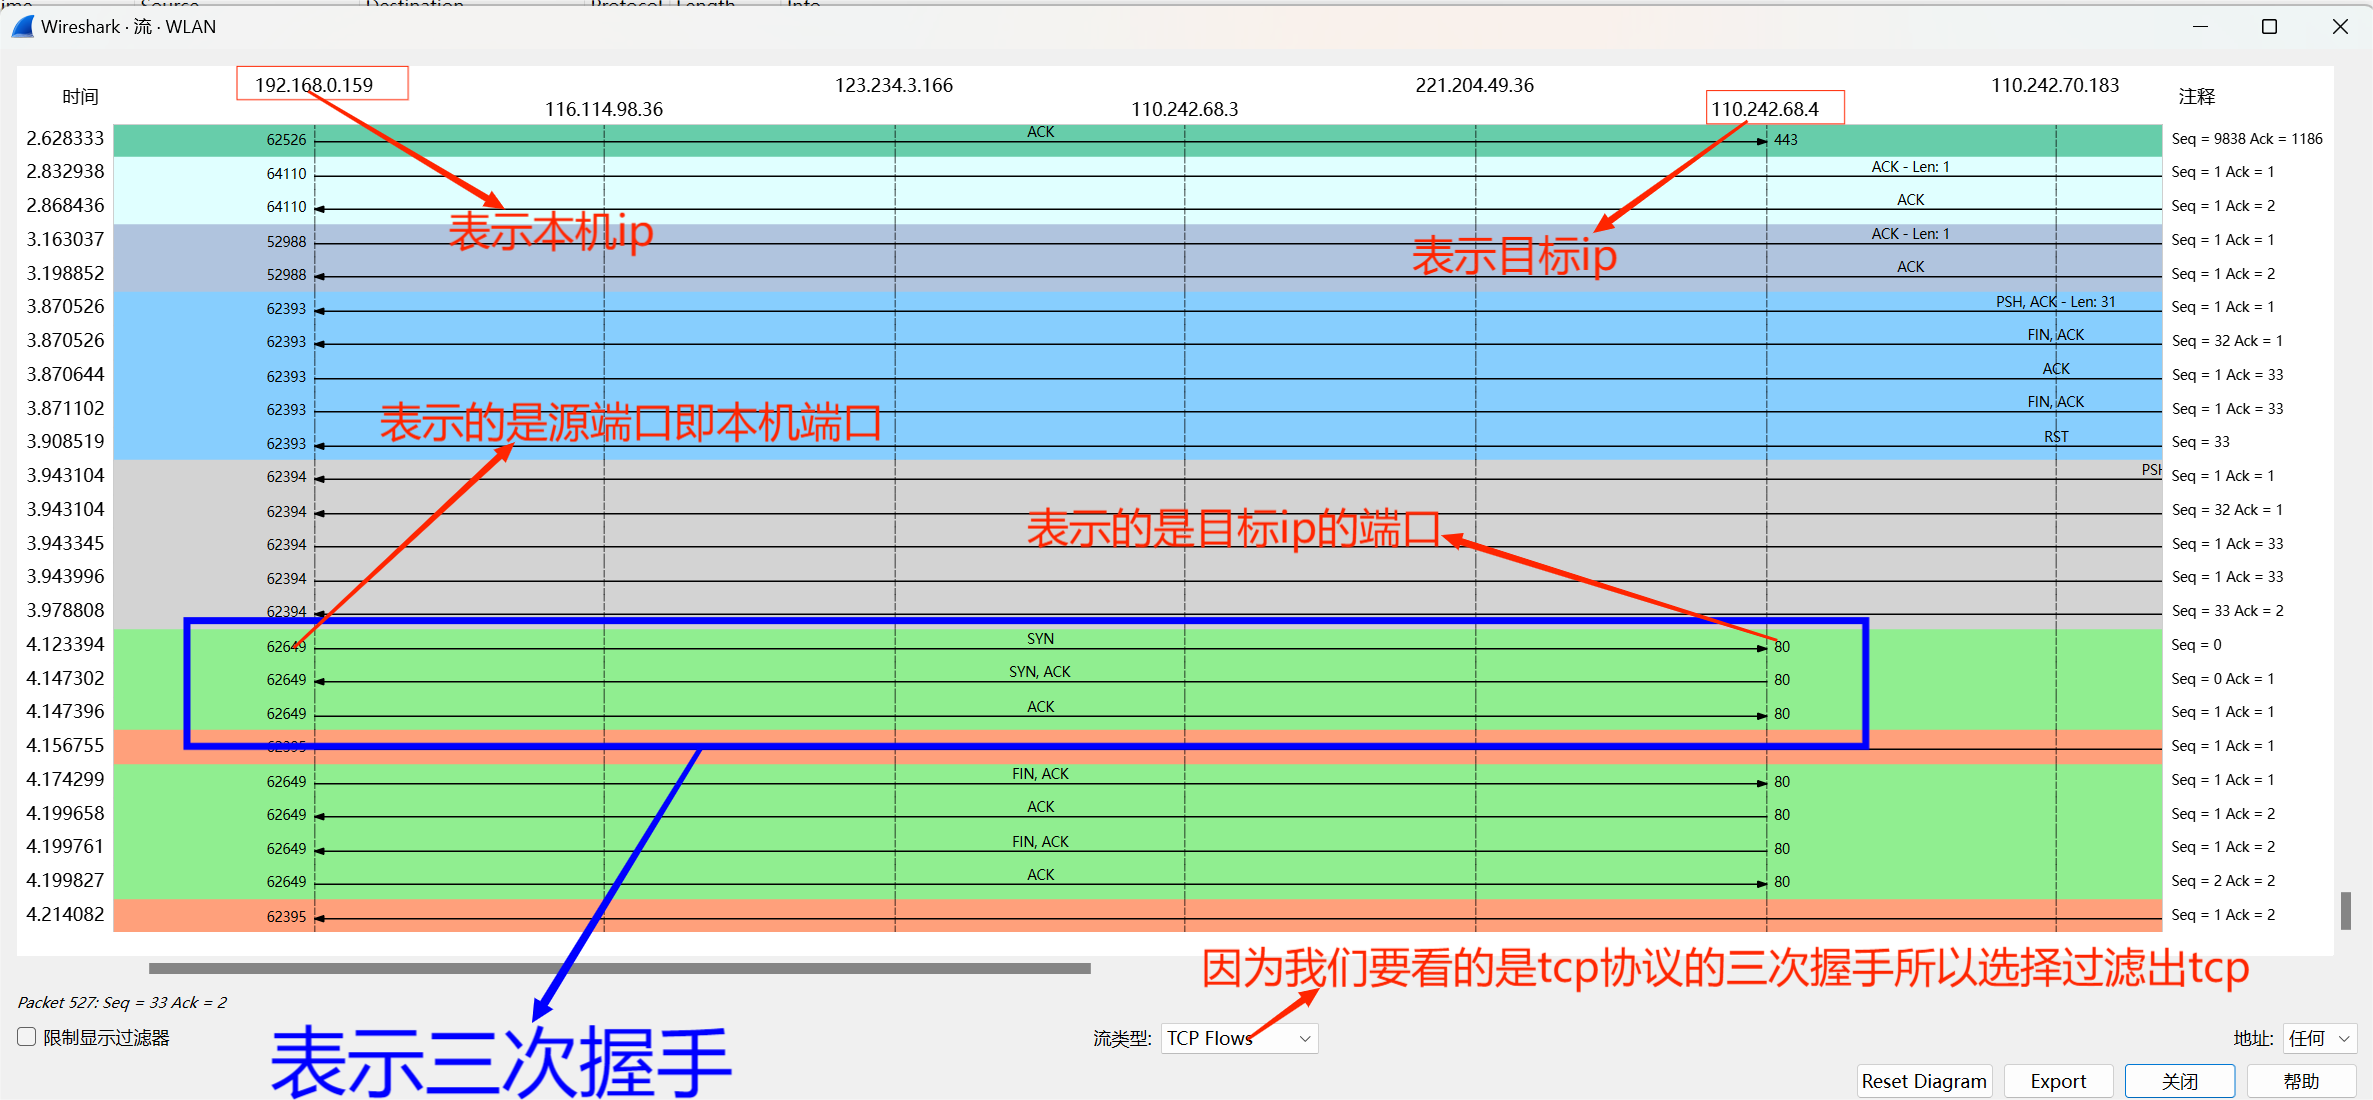Click the 注释 column header

2197,97
